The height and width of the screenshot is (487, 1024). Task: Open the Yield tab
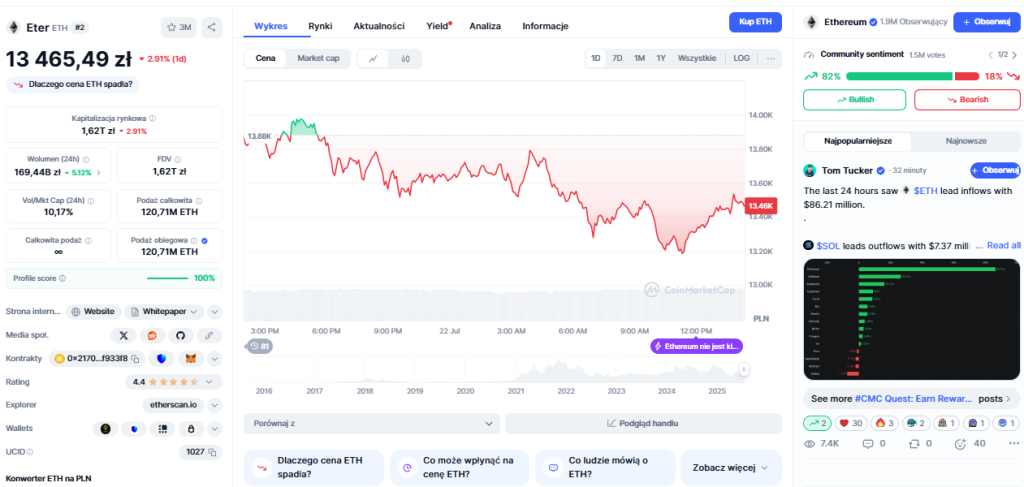click(x=438, y=26)
